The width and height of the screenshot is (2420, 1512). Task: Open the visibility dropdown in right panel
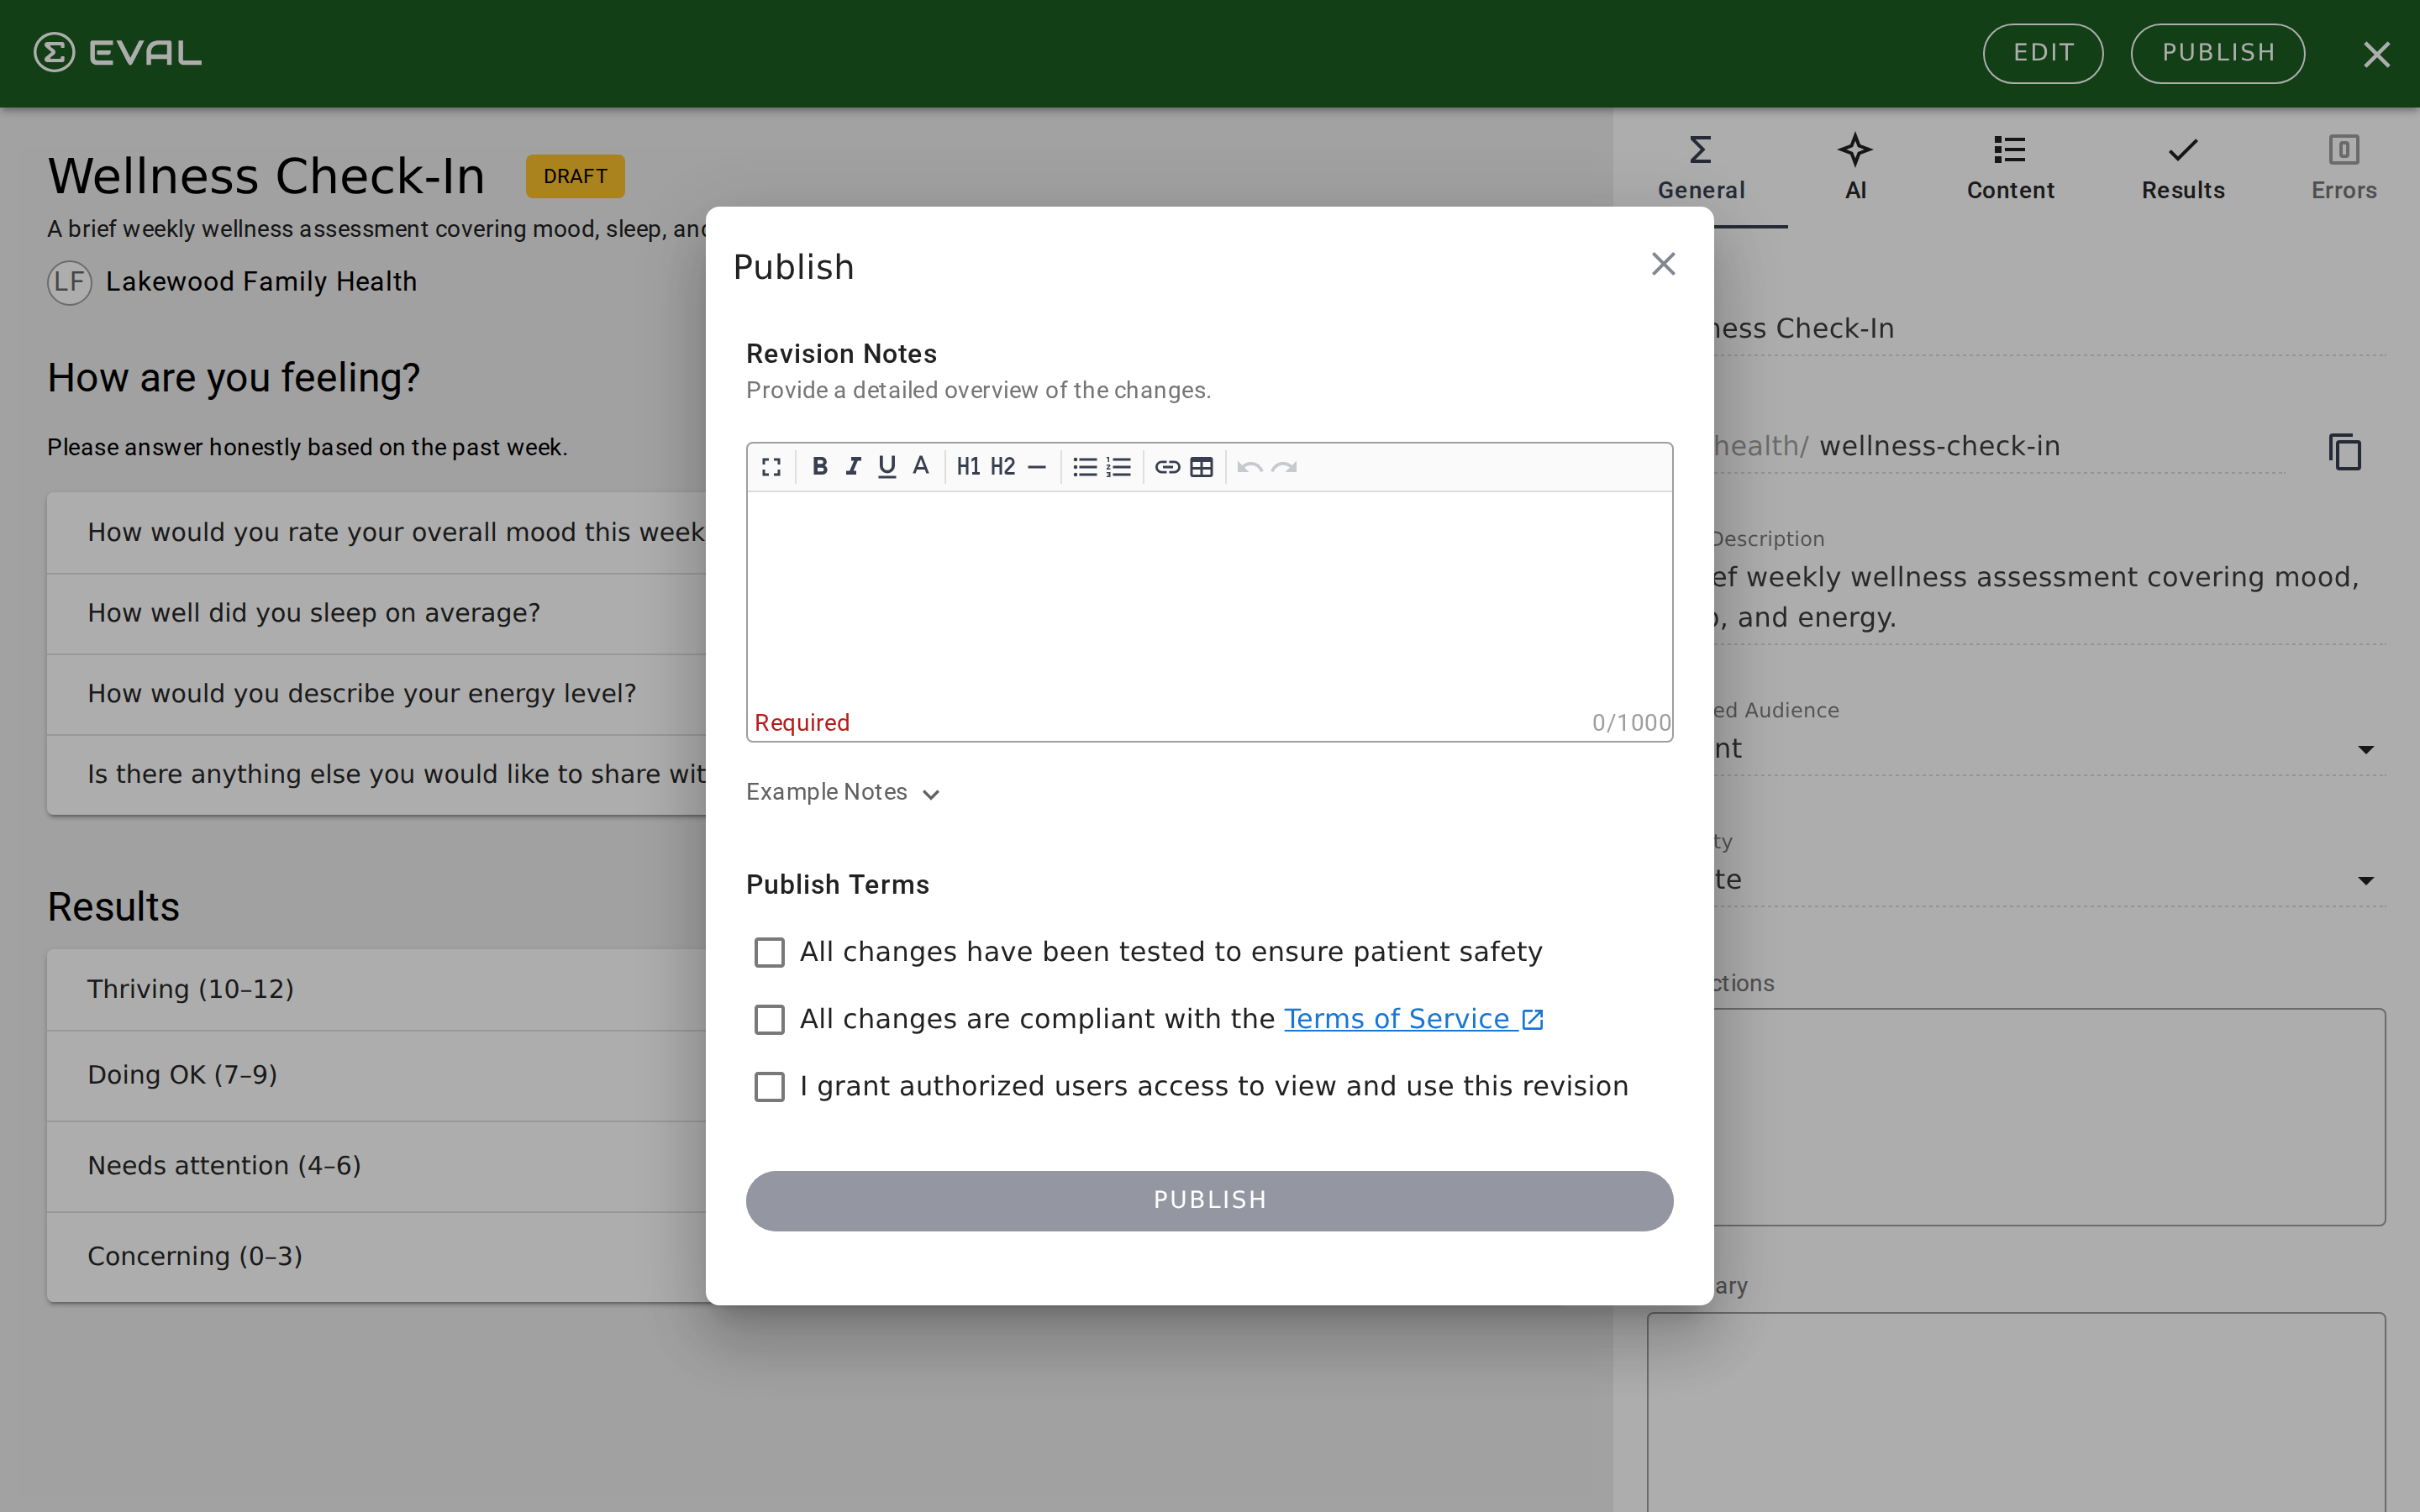(x=2366, y=879)
